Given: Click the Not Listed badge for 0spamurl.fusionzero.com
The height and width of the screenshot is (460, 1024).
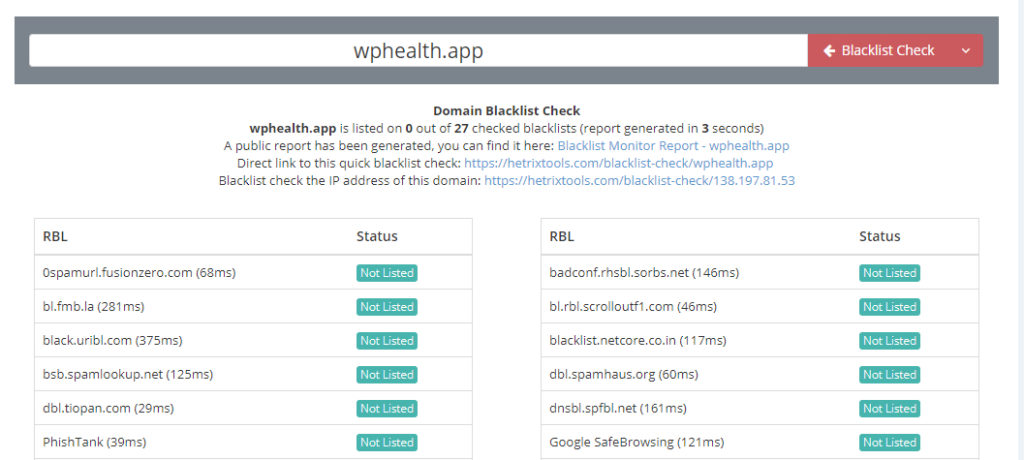Looking at the screenshot, I should [x=387, y=273].
